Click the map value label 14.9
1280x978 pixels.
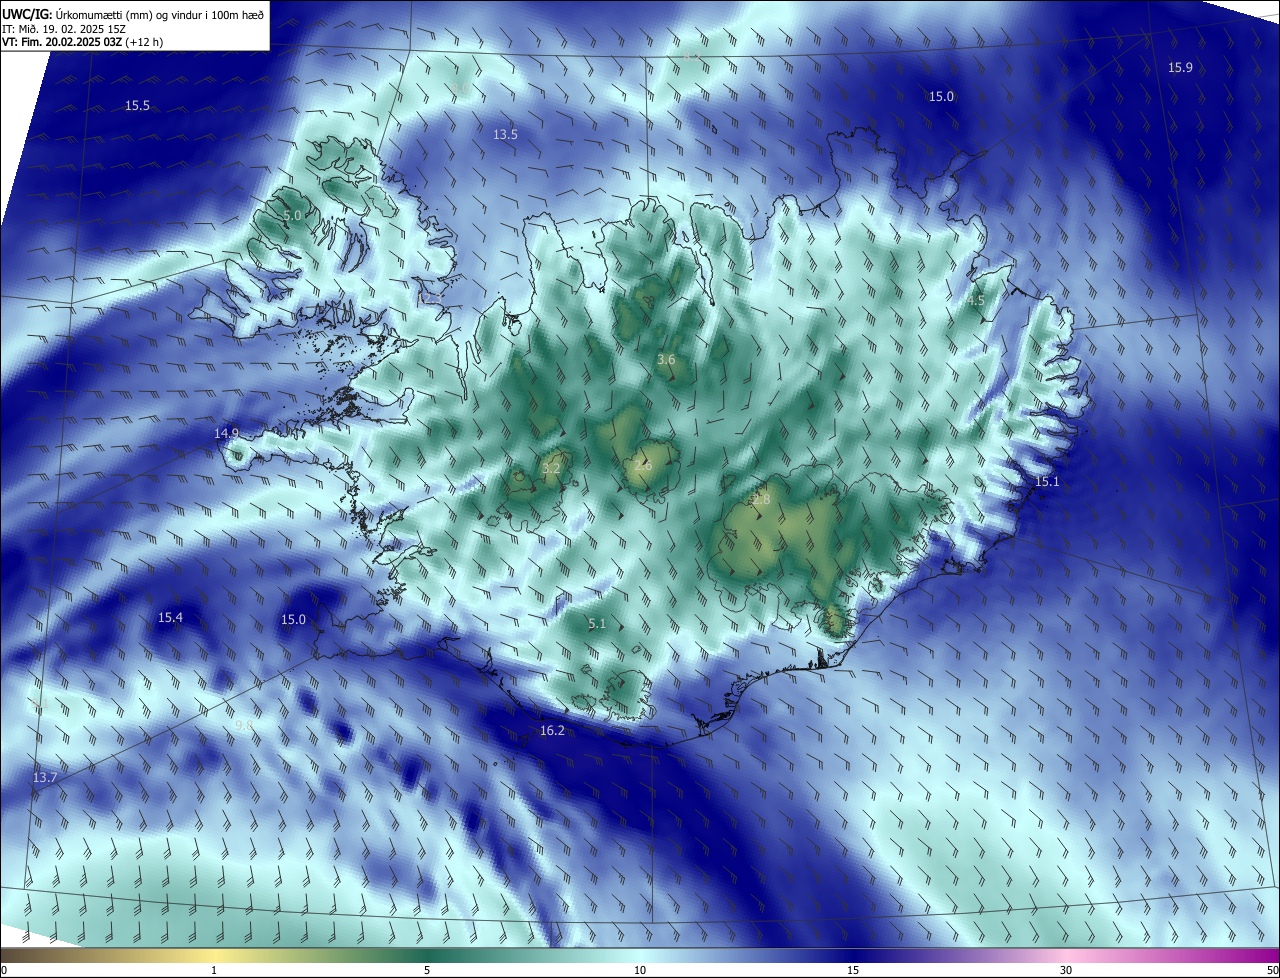pyautogui.click(x=227, y=433)
